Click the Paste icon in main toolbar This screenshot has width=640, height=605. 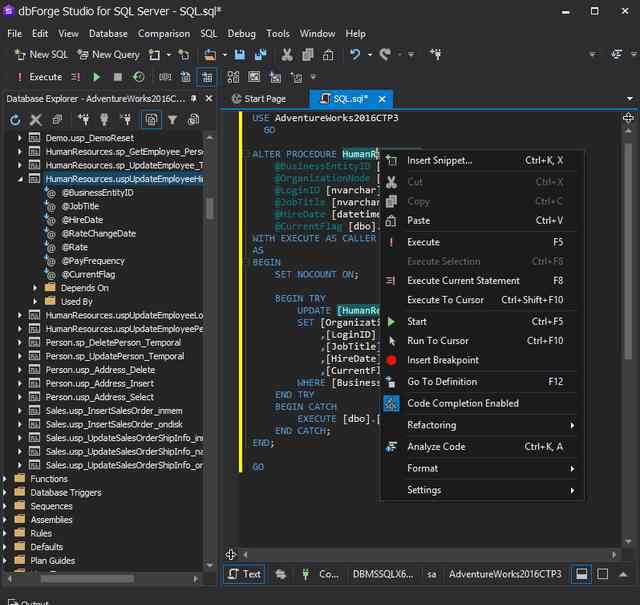tap(328, 55)
